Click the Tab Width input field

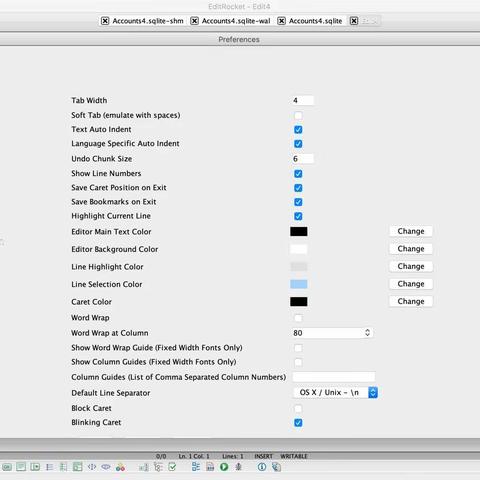click(303, 100)
